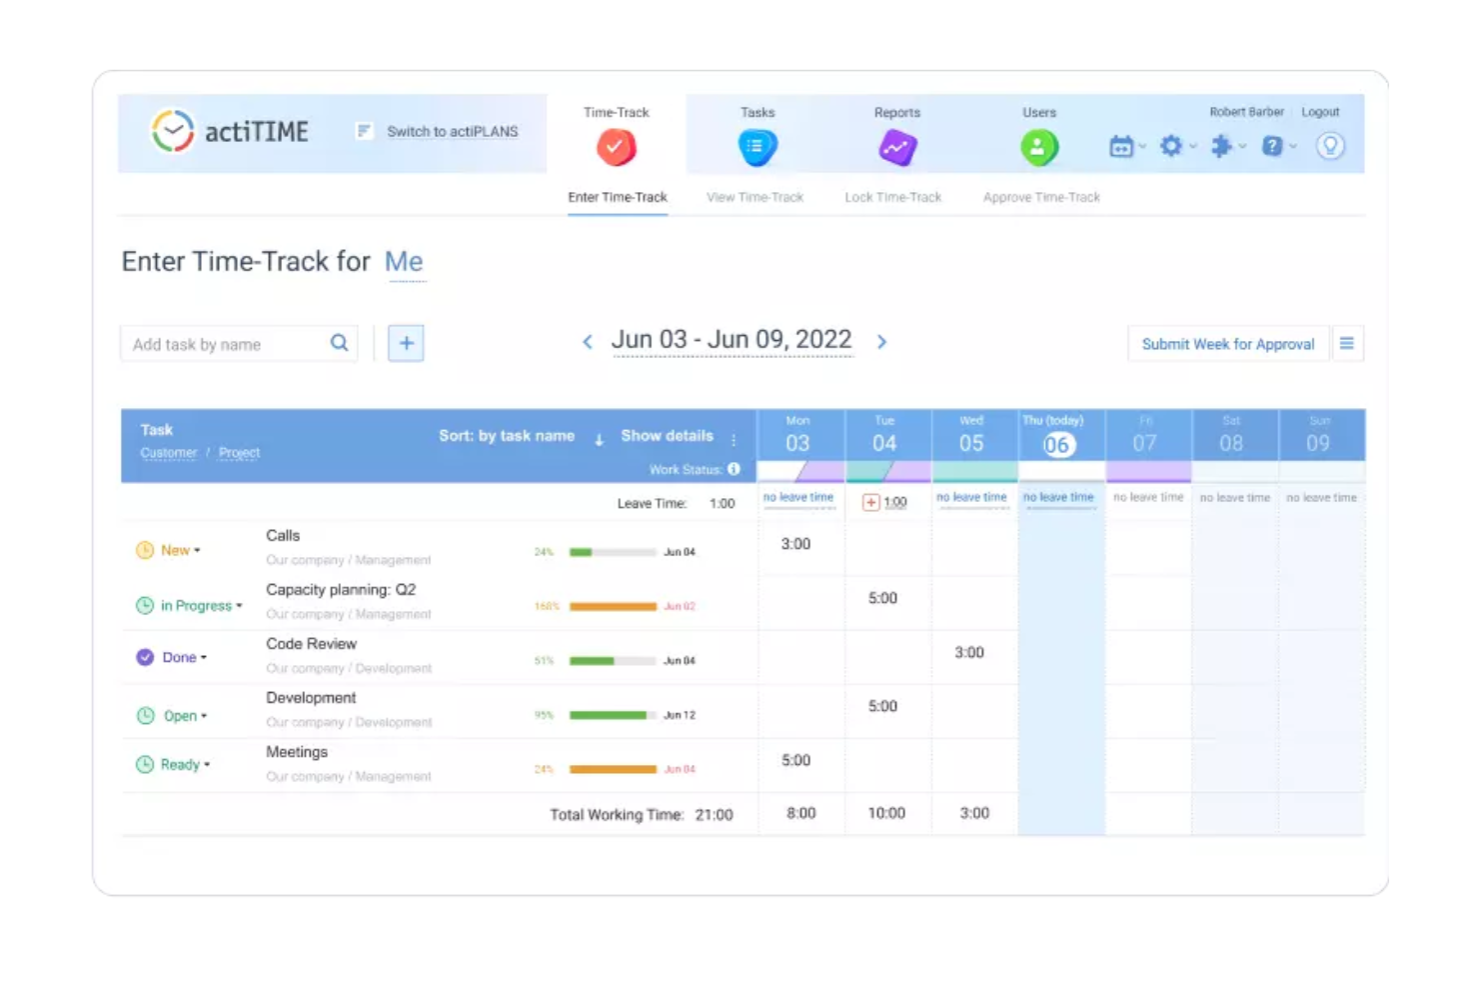Image resolution: width=1480 pixels, height=987 pixels.
Task: Click the plus button to add task
Action: [x=406, y=343]
